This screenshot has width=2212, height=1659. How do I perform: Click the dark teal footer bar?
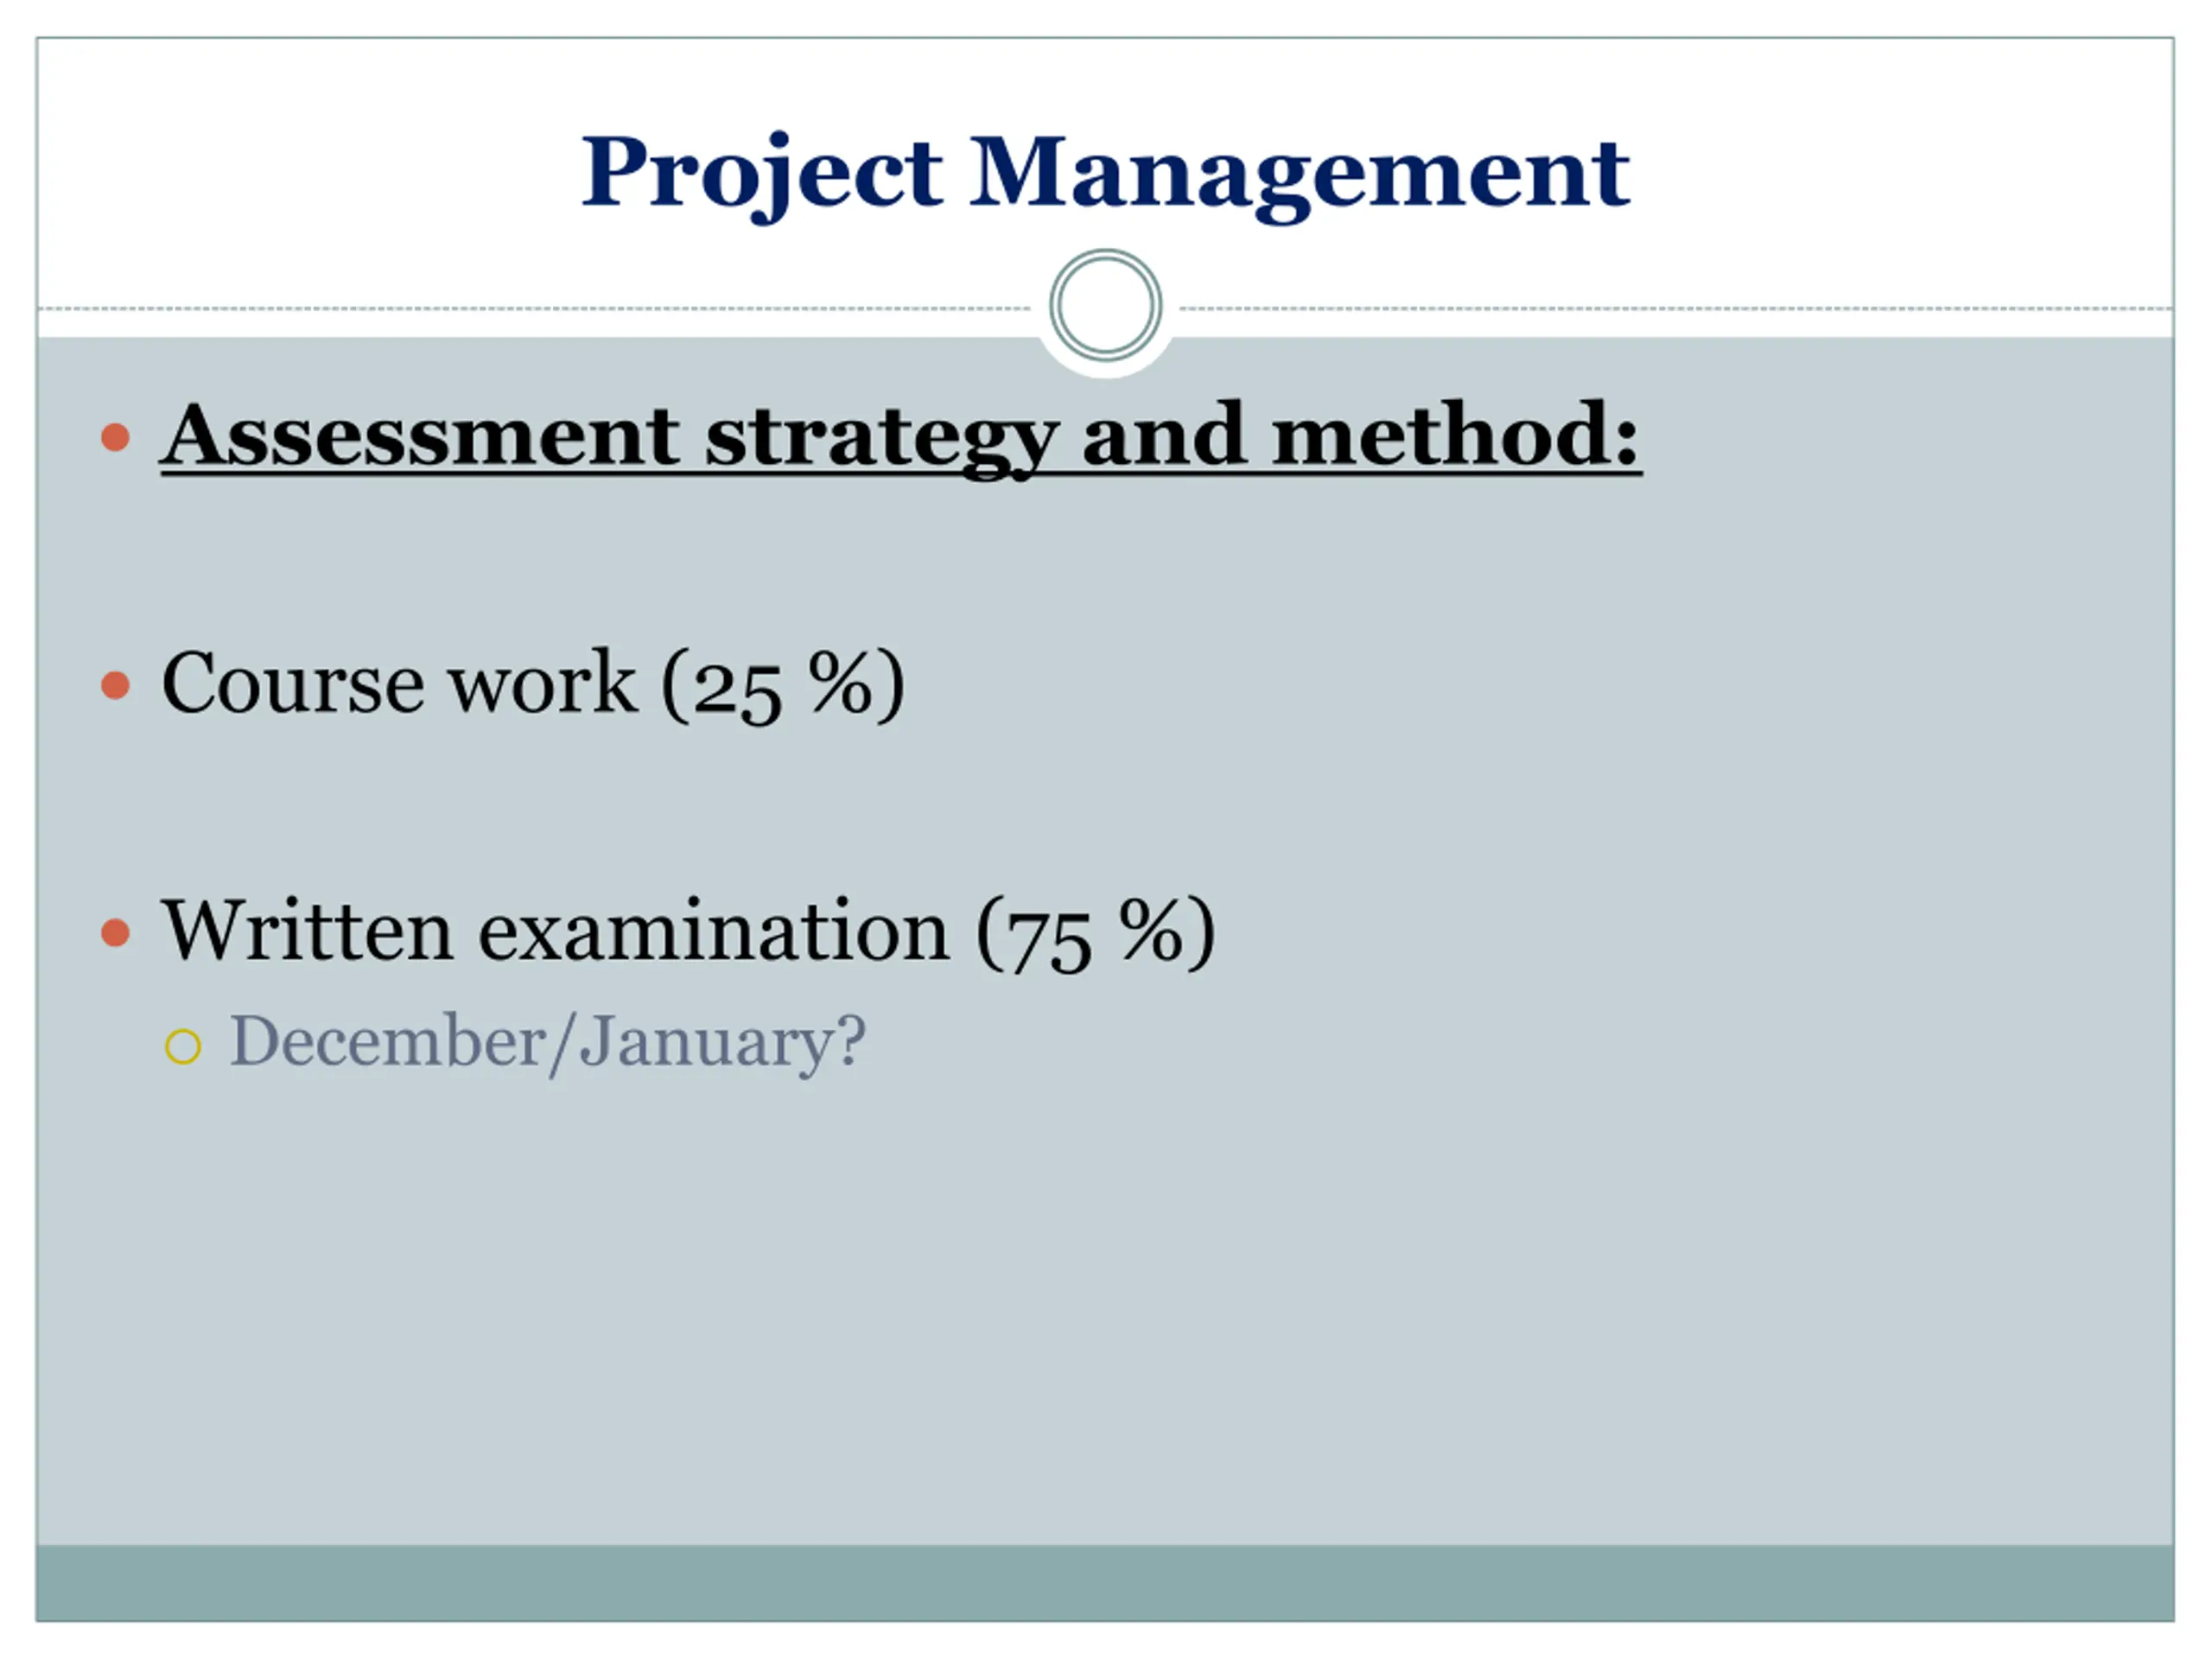coord(1105,1584)
